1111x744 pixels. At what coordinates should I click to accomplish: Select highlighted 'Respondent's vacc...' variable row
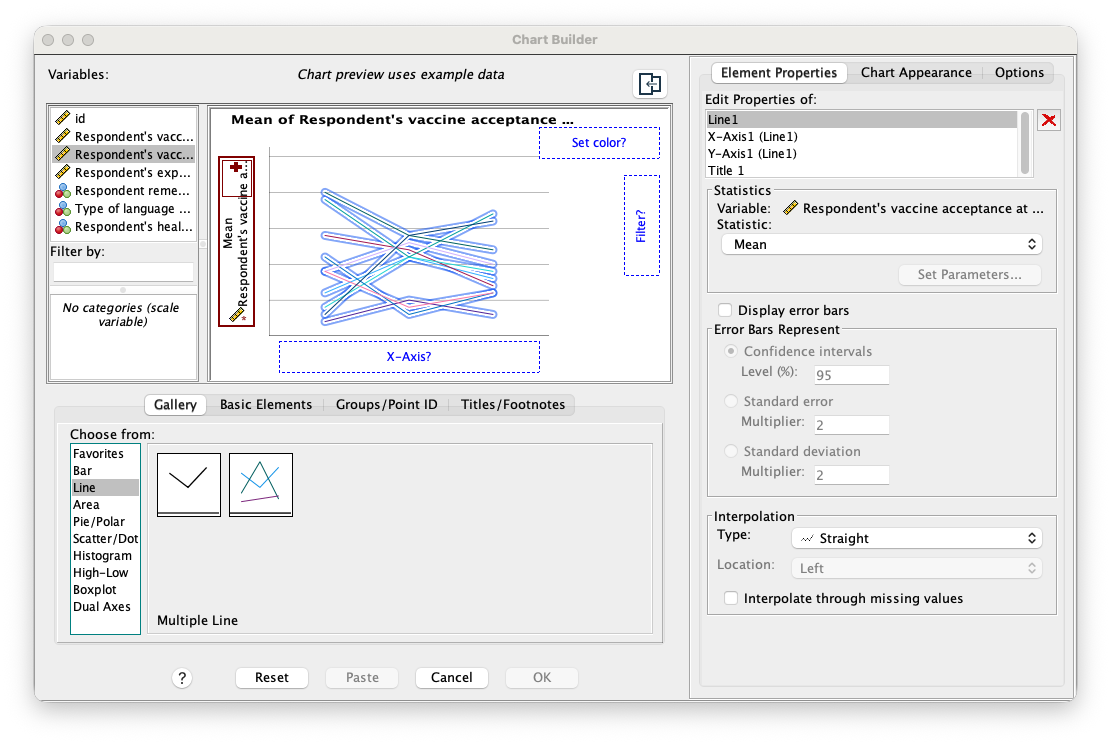point(123,154)
